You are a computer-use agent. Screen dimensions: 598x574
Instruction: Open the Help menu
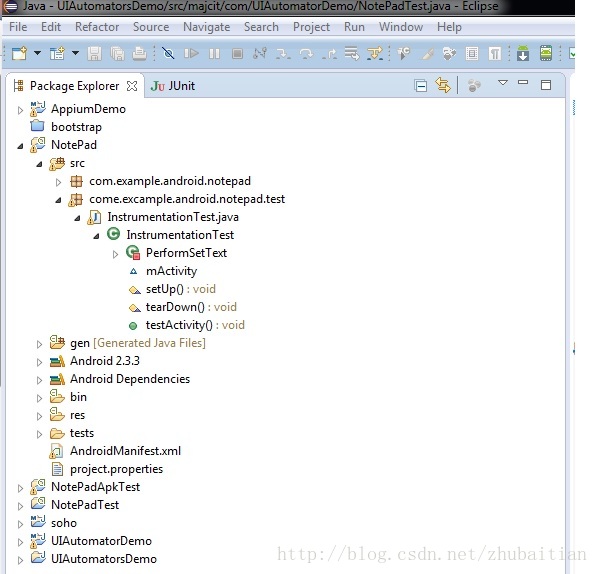[x=449, y=27]
